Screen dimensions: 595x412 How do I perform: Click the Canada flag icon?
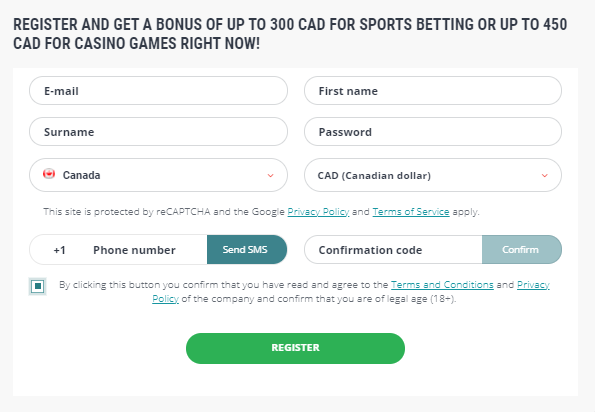coord(49,174)
